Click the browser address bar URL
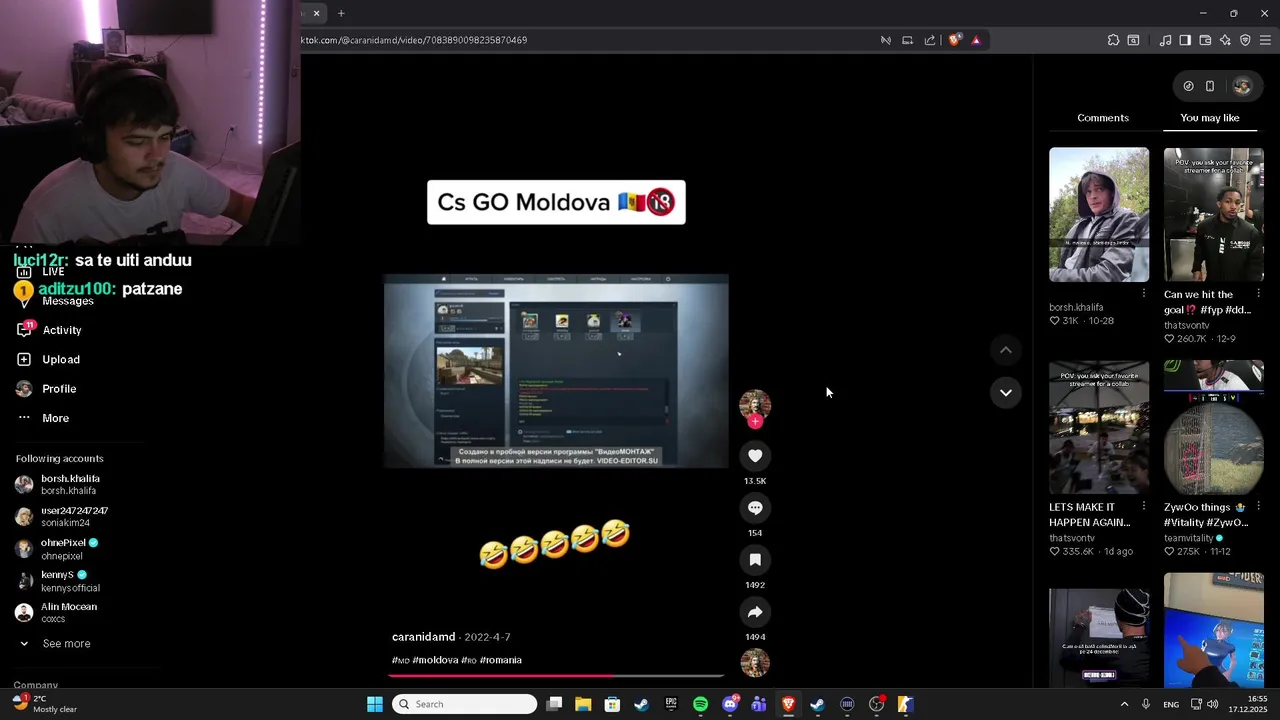Image resolution: width=1280 pixels, height=720 pixels. 414,40
